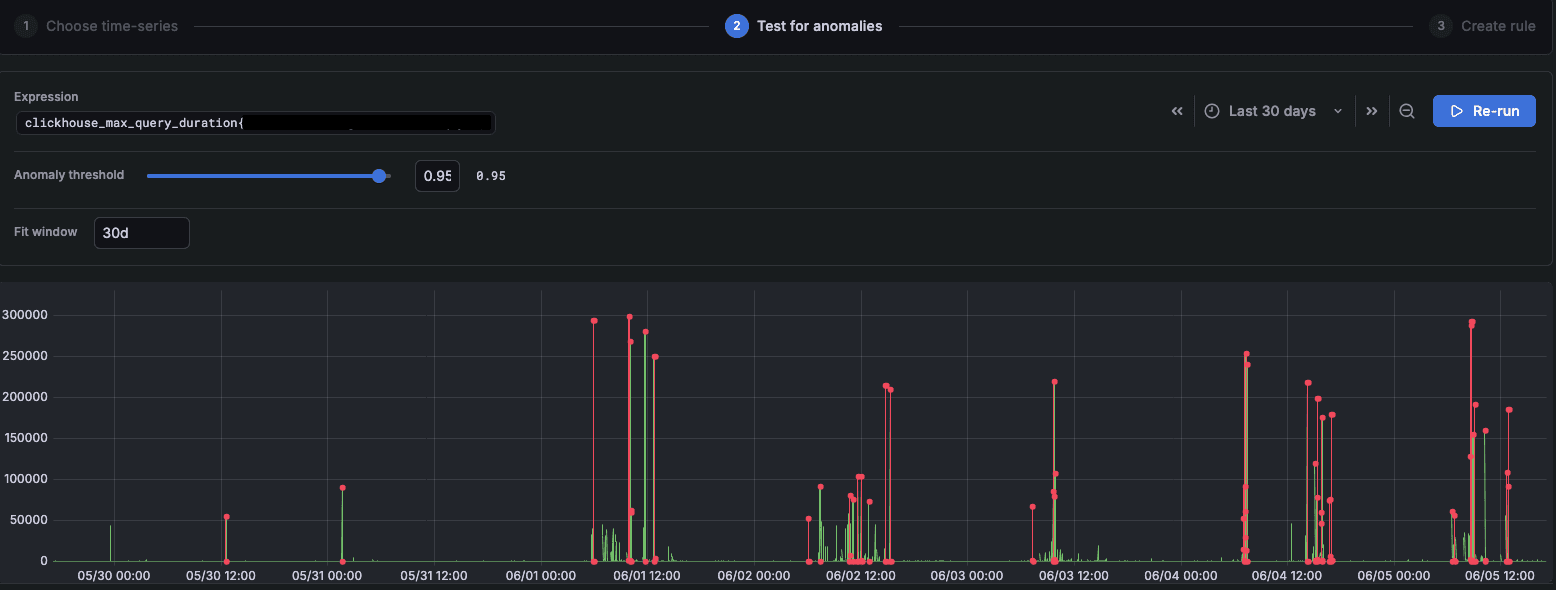Shift time range forward with double-right arrows
This screenshot has height=590, width=1556.
click(1372, 111)
